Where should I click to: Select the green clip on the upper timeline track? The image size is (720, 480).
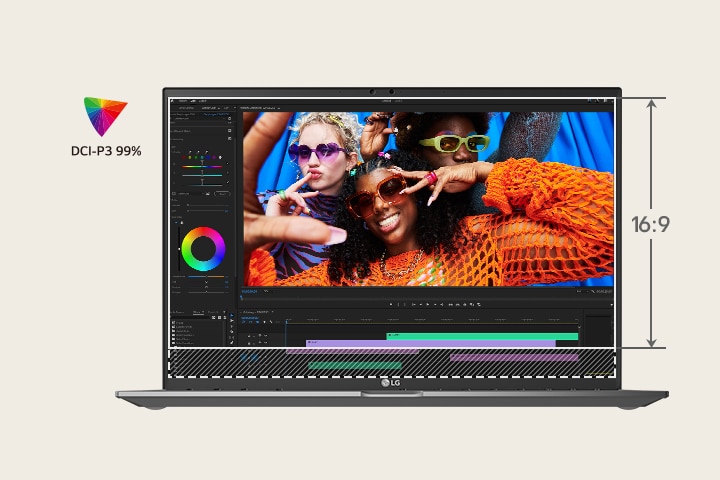(x=482, y=336)
